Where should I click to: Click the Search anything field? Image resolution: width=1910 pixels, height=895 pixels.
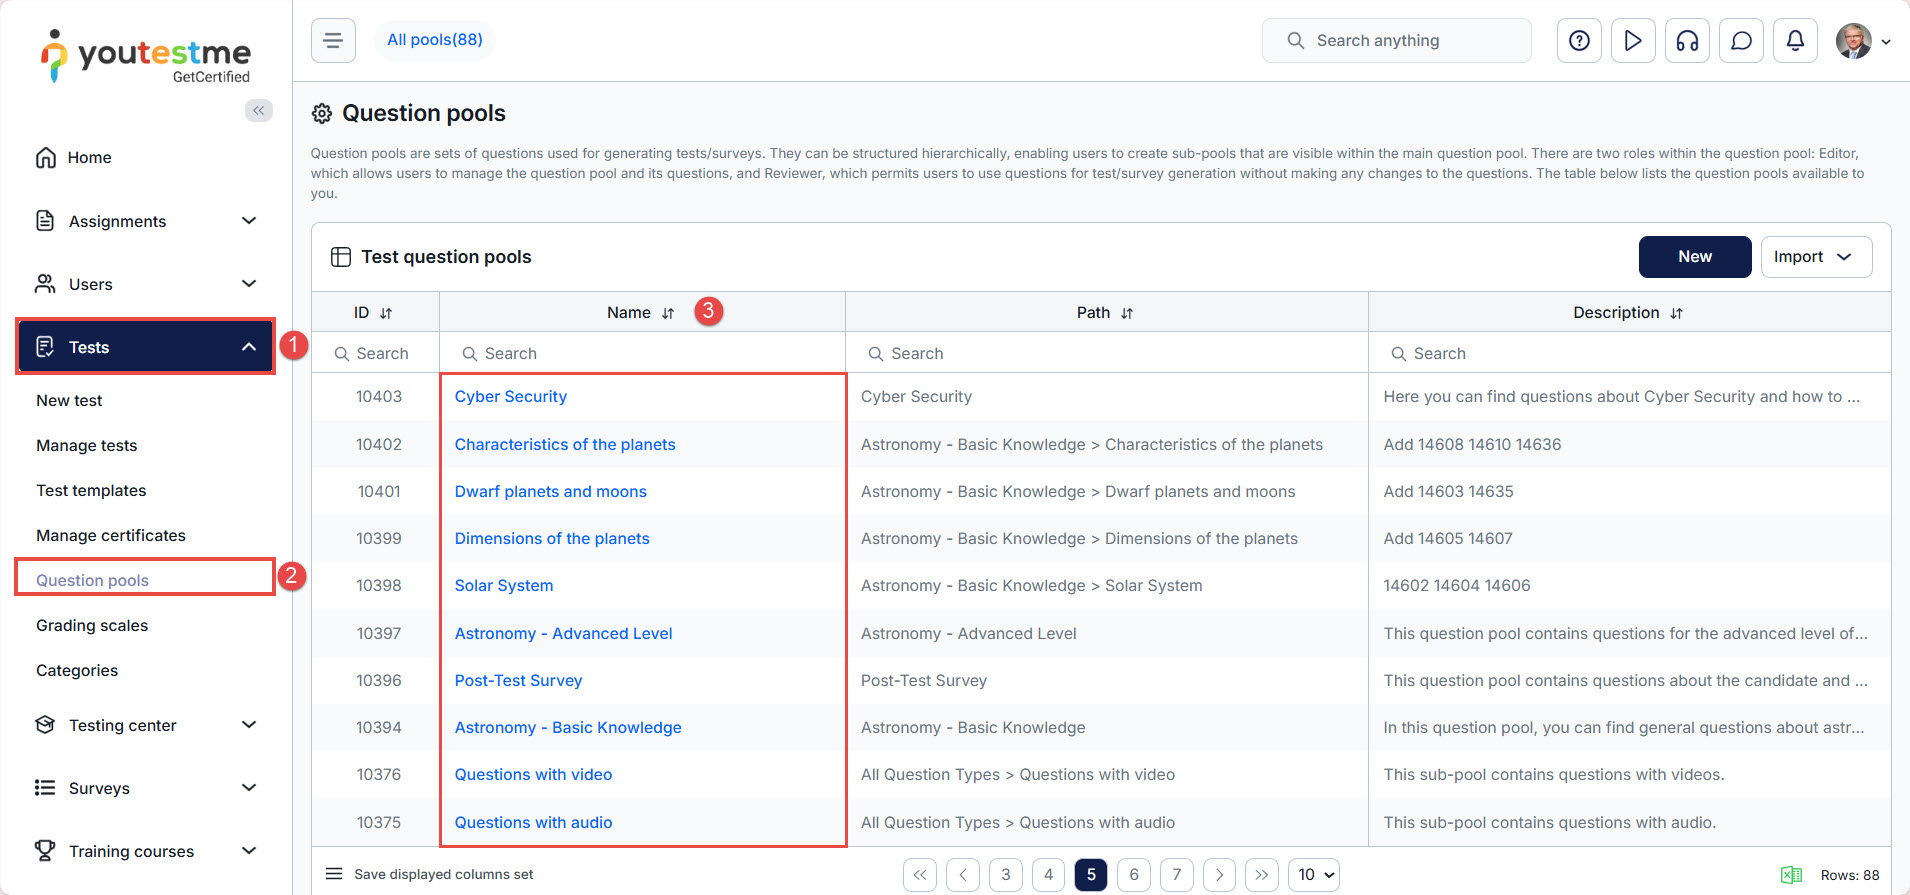[1396, 41]
